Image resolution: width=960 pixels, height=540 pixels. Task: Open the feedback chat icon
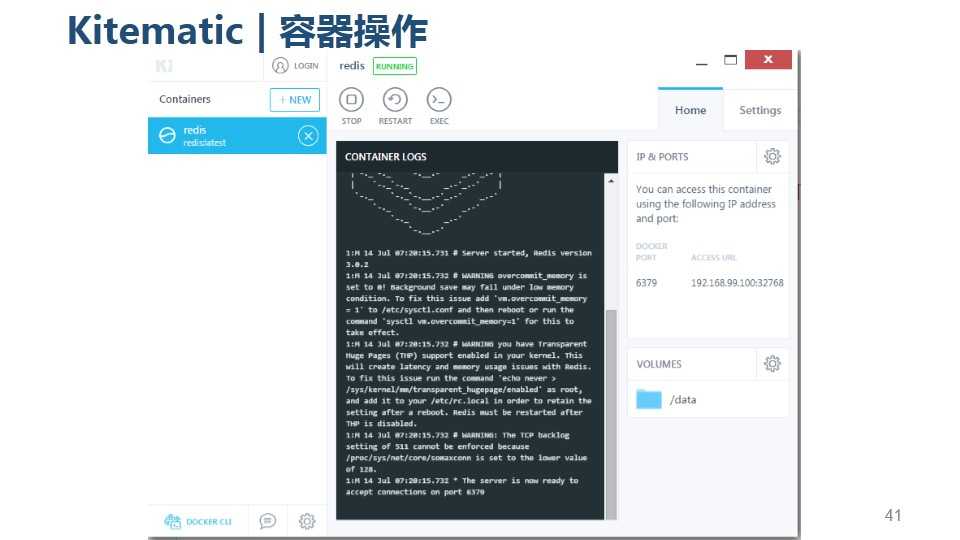(x=268, y=521)
